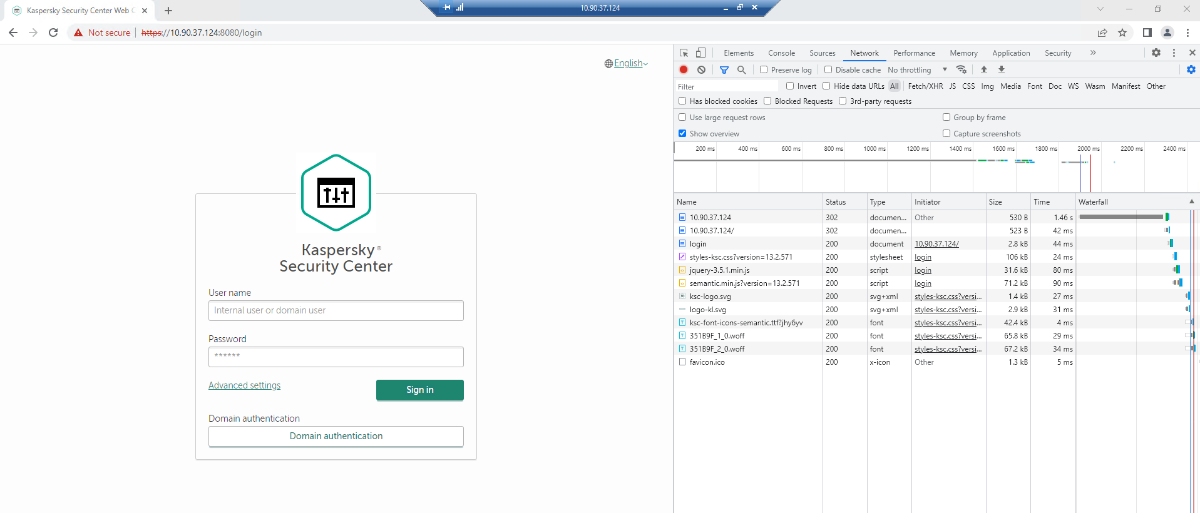
Task: Check 3rd-party requests
Action: pyautogui.click(x=843, y=101)
